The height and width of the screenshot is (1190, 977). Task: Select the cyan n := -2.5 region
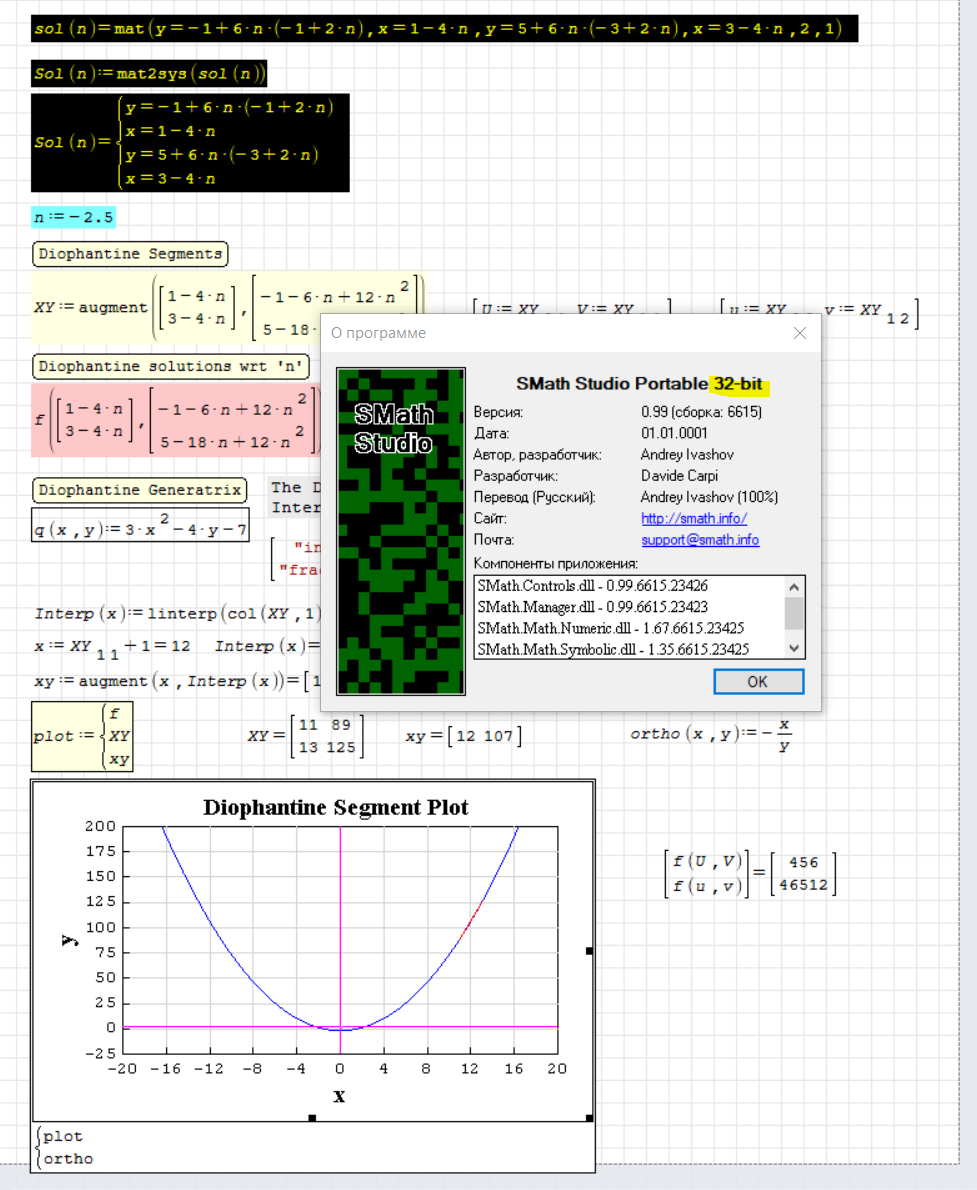pyautogui.click(x=73, y=217)
